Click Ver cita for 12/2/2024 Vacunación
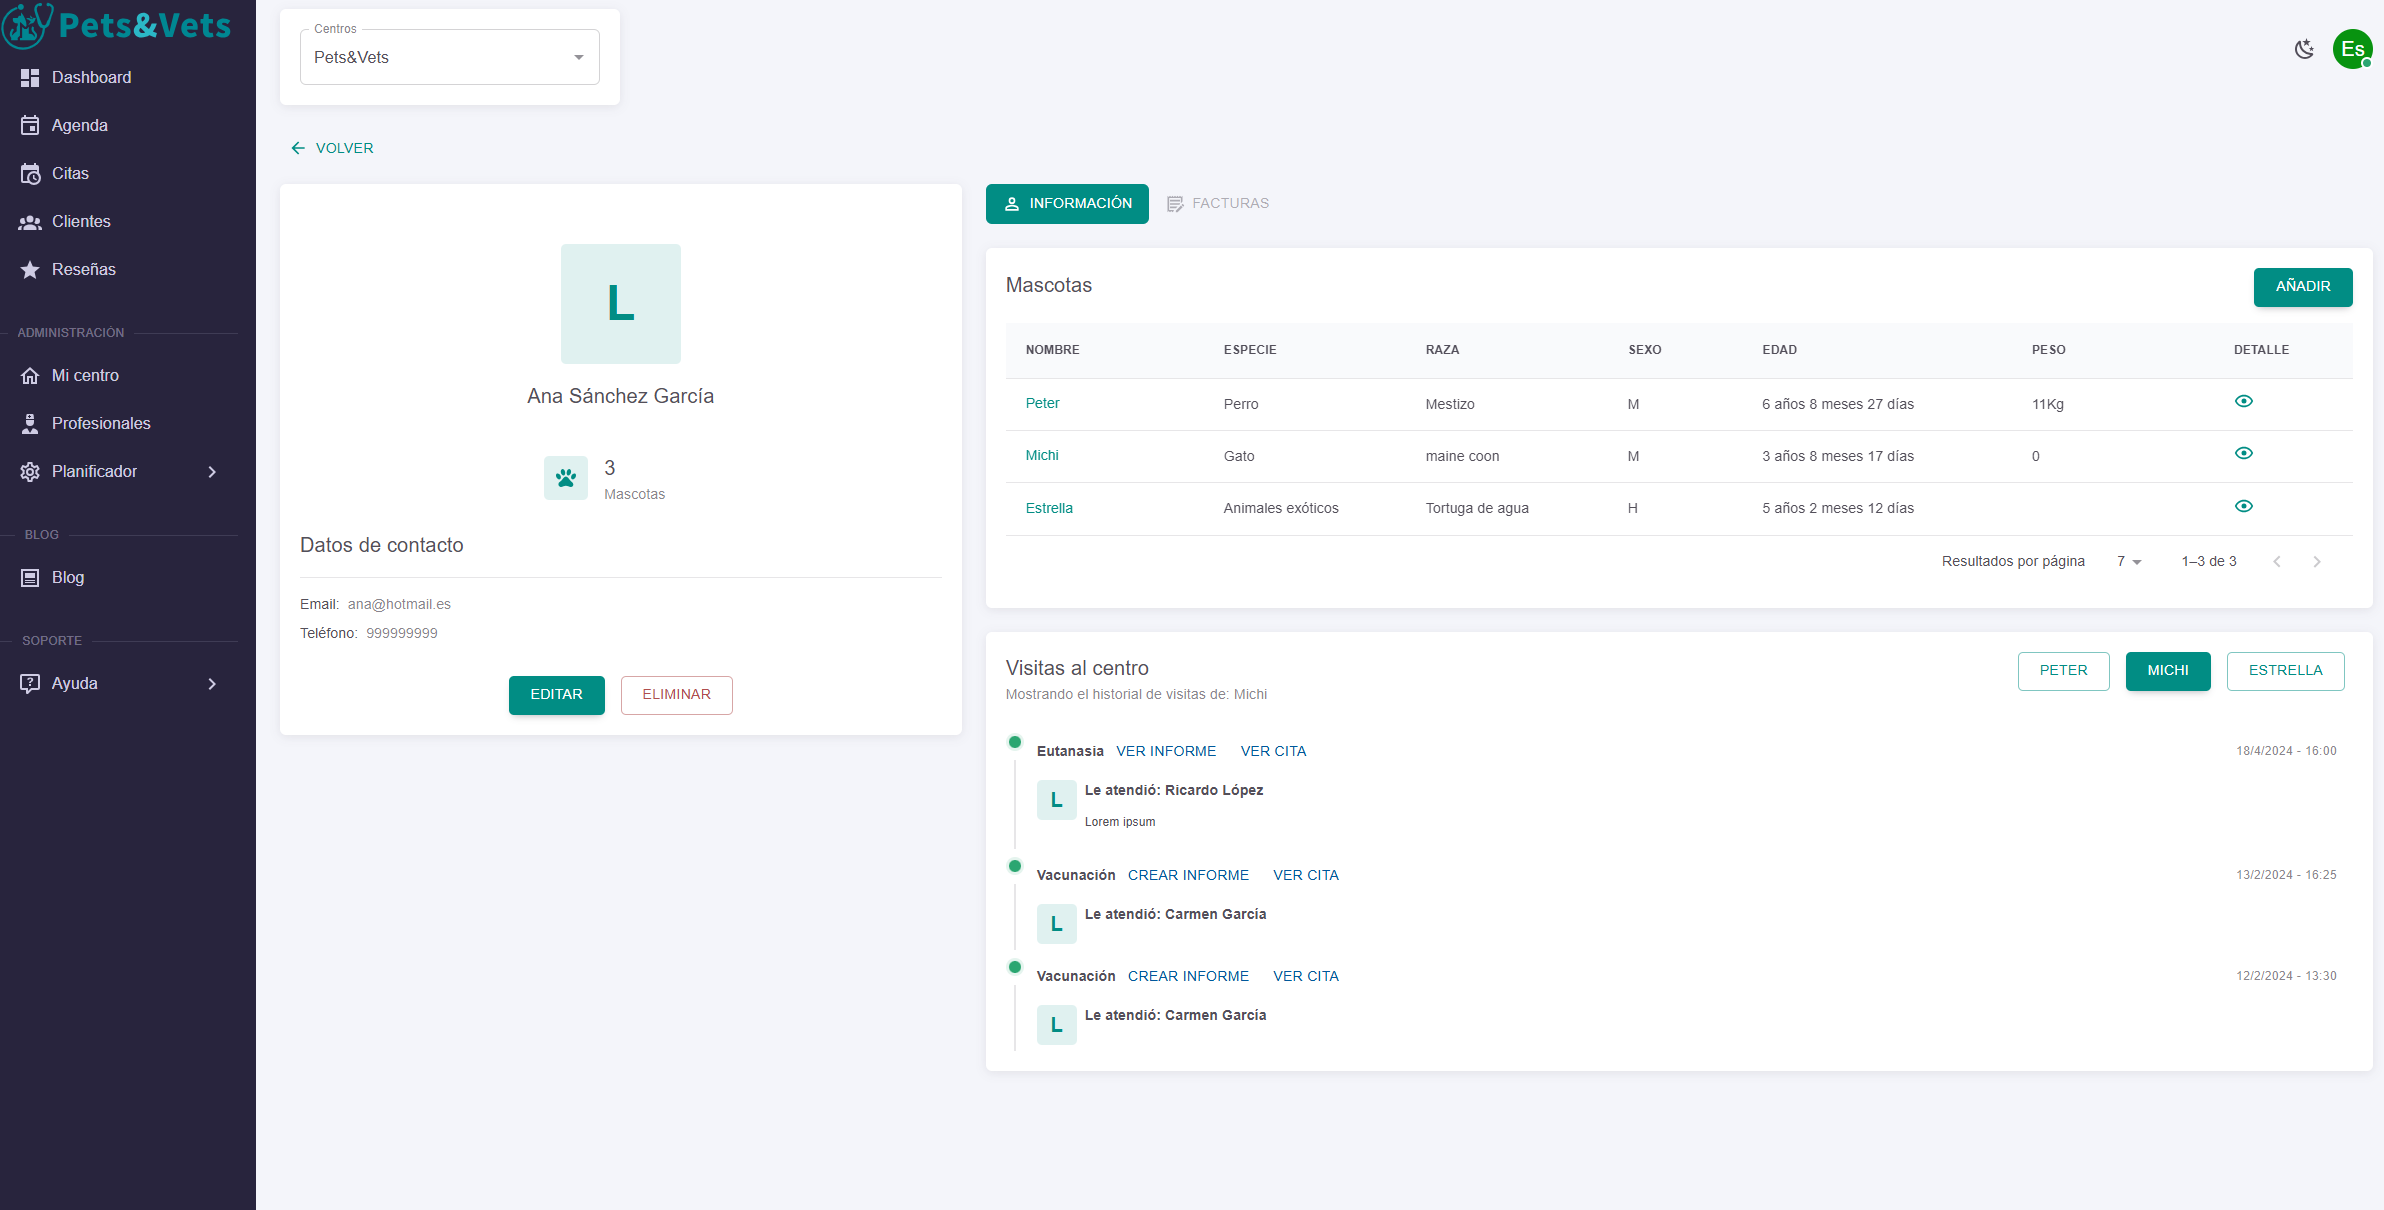This screenshot has height=1210, width=2384. [x=1305, y=976]
